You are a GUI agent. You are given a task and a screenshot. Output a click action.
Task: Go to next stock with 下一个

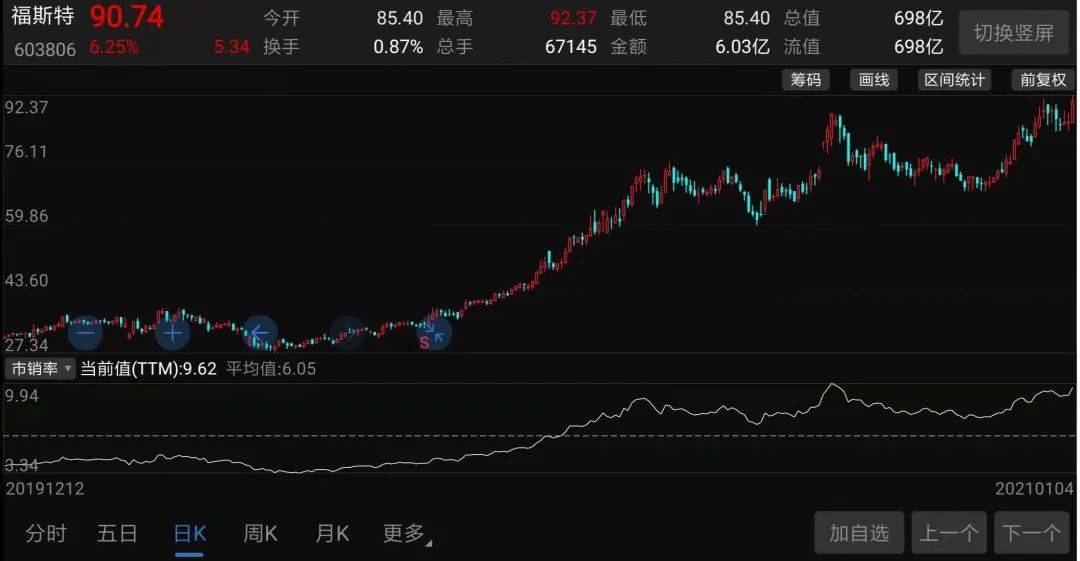click(x=1031, y=533)
